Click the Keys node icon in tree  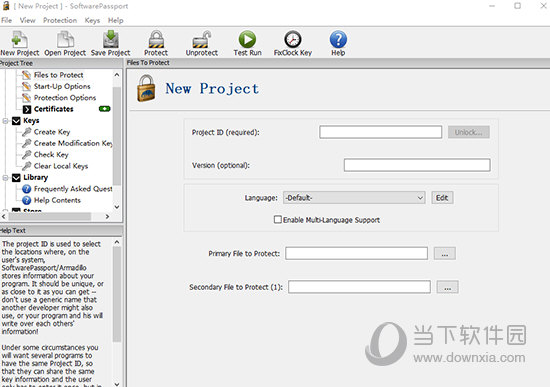(16, 121)
